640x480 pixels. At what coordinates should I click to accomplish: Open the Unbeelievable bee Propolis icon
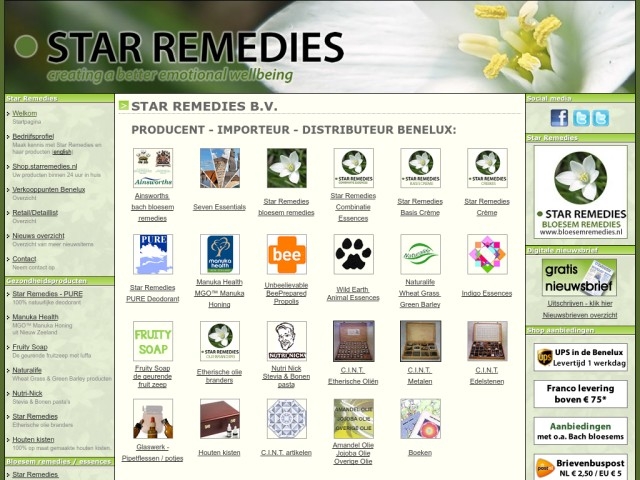point(286,254)
